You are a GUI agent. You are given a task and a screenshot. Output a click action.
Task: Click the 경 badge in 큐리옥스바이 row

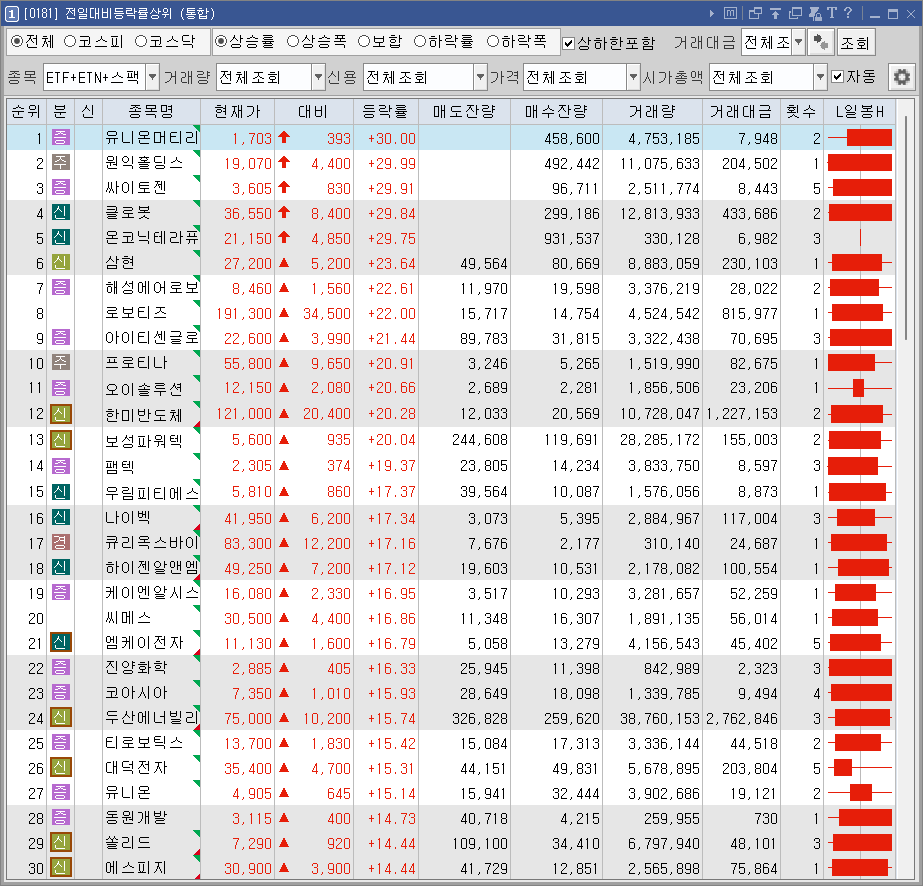coord(61,542)
